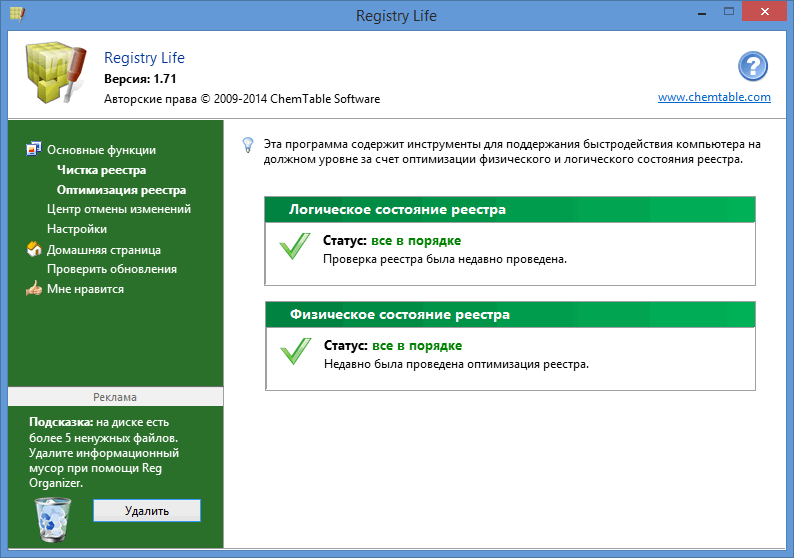The height and width of the screenshot is (558, 794).
Task: Click the program description paragraph
Action: [x=512, y=151]
